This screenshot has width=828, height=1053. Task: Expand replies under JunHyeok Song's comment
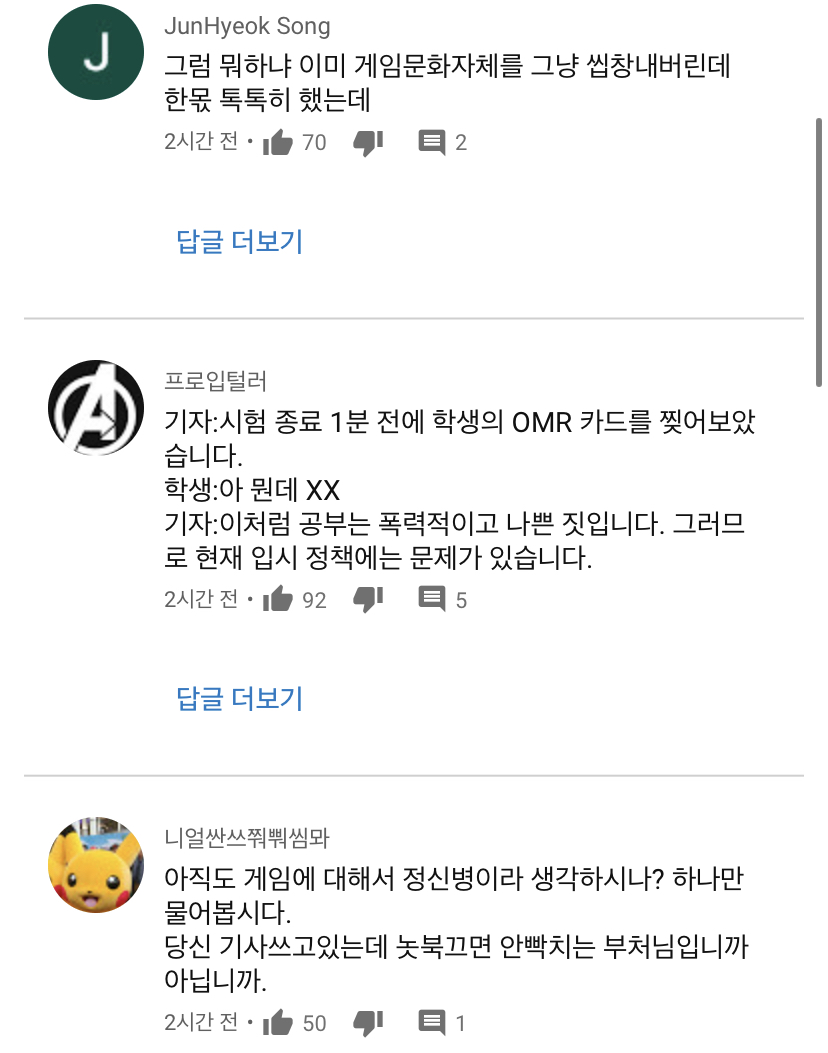240,241
